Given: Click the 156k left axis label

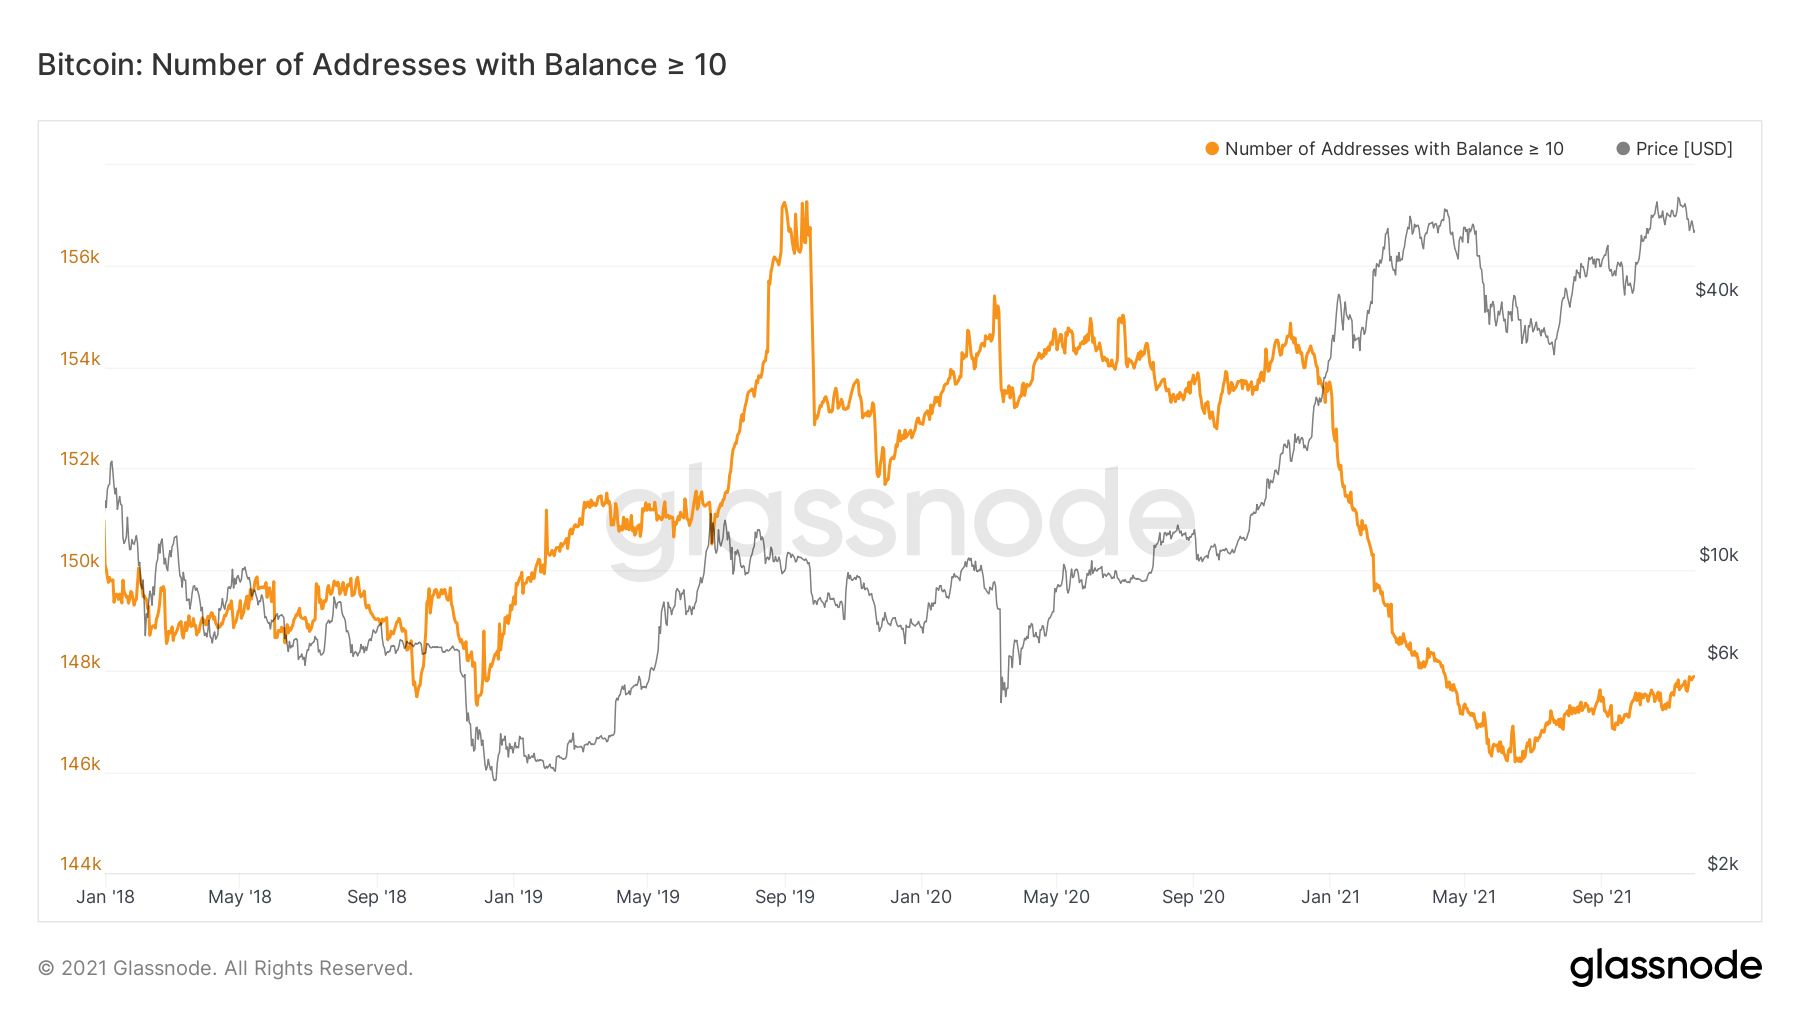Looking at the screenshot, I should [80, 257].
